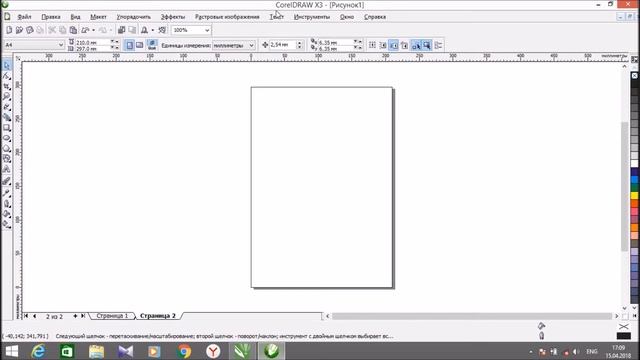Screen dimensions: 640x360
Task: Click the Save icon
Action: (x=29, y=30)
